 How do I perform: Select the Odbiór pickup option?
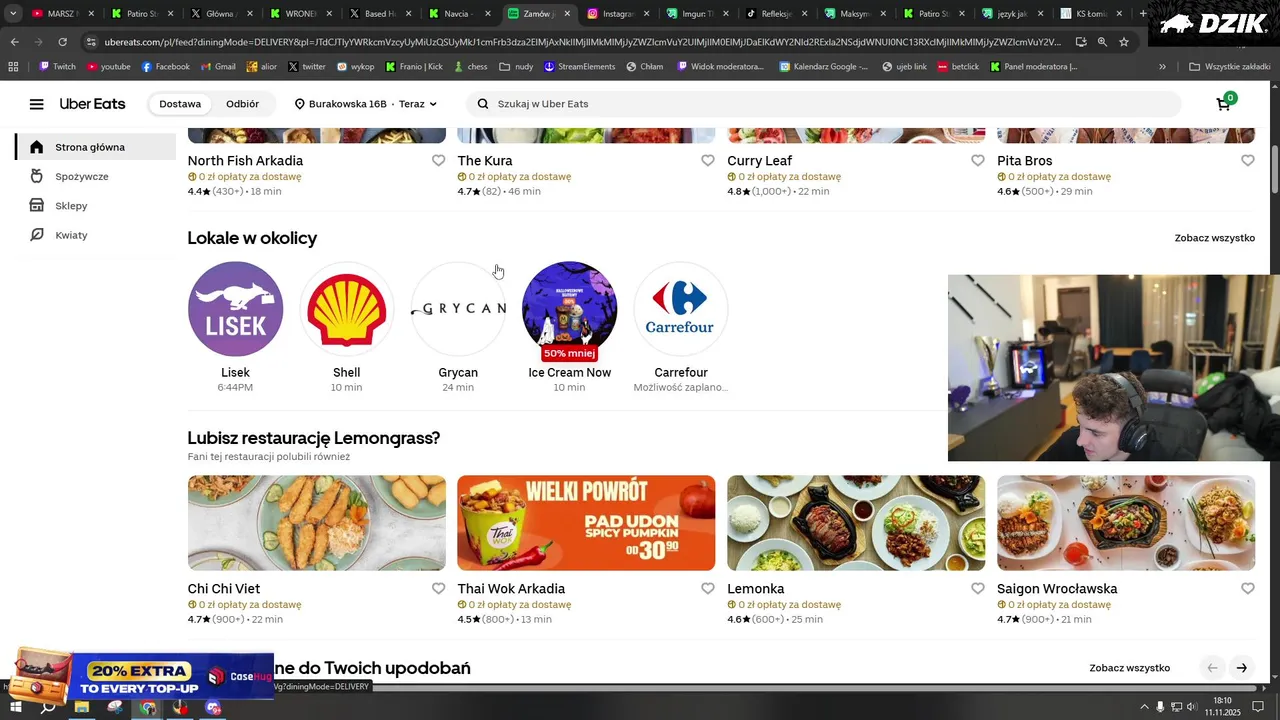(242, 104)
